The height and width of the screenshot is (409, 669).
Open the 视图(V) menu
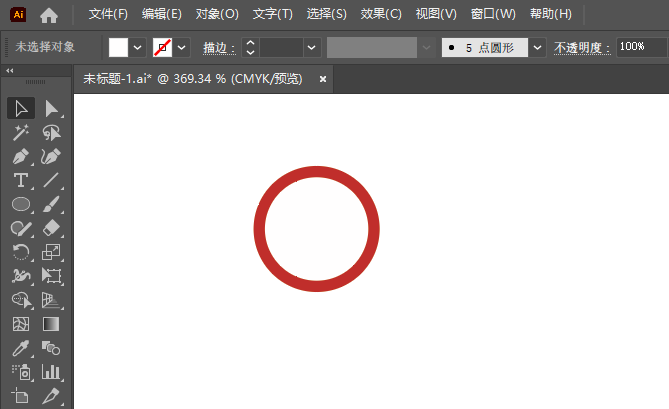click(436, 15)
